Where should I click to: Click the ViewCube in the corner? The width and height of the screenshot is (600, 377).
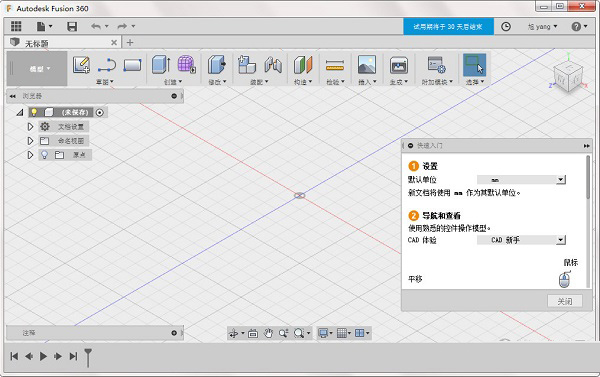pyautogui.click(x=568, y=77)
